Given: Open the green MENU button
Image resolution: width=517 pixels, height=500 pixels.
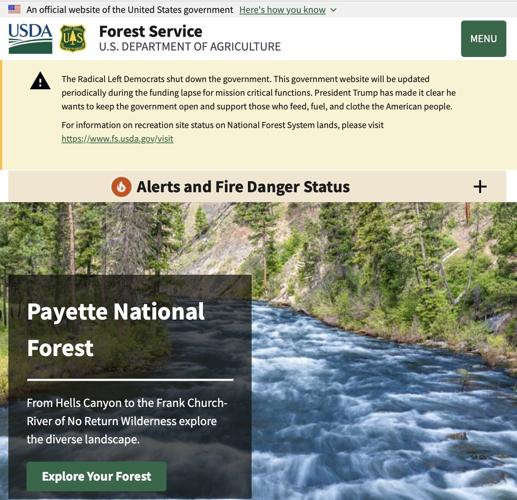Looking at the screenshot, I should pos(483,39).
